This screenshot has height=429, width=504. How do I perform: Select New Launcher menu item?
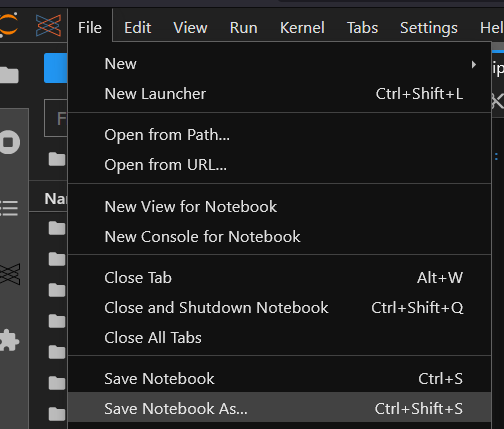pos(279,94)
